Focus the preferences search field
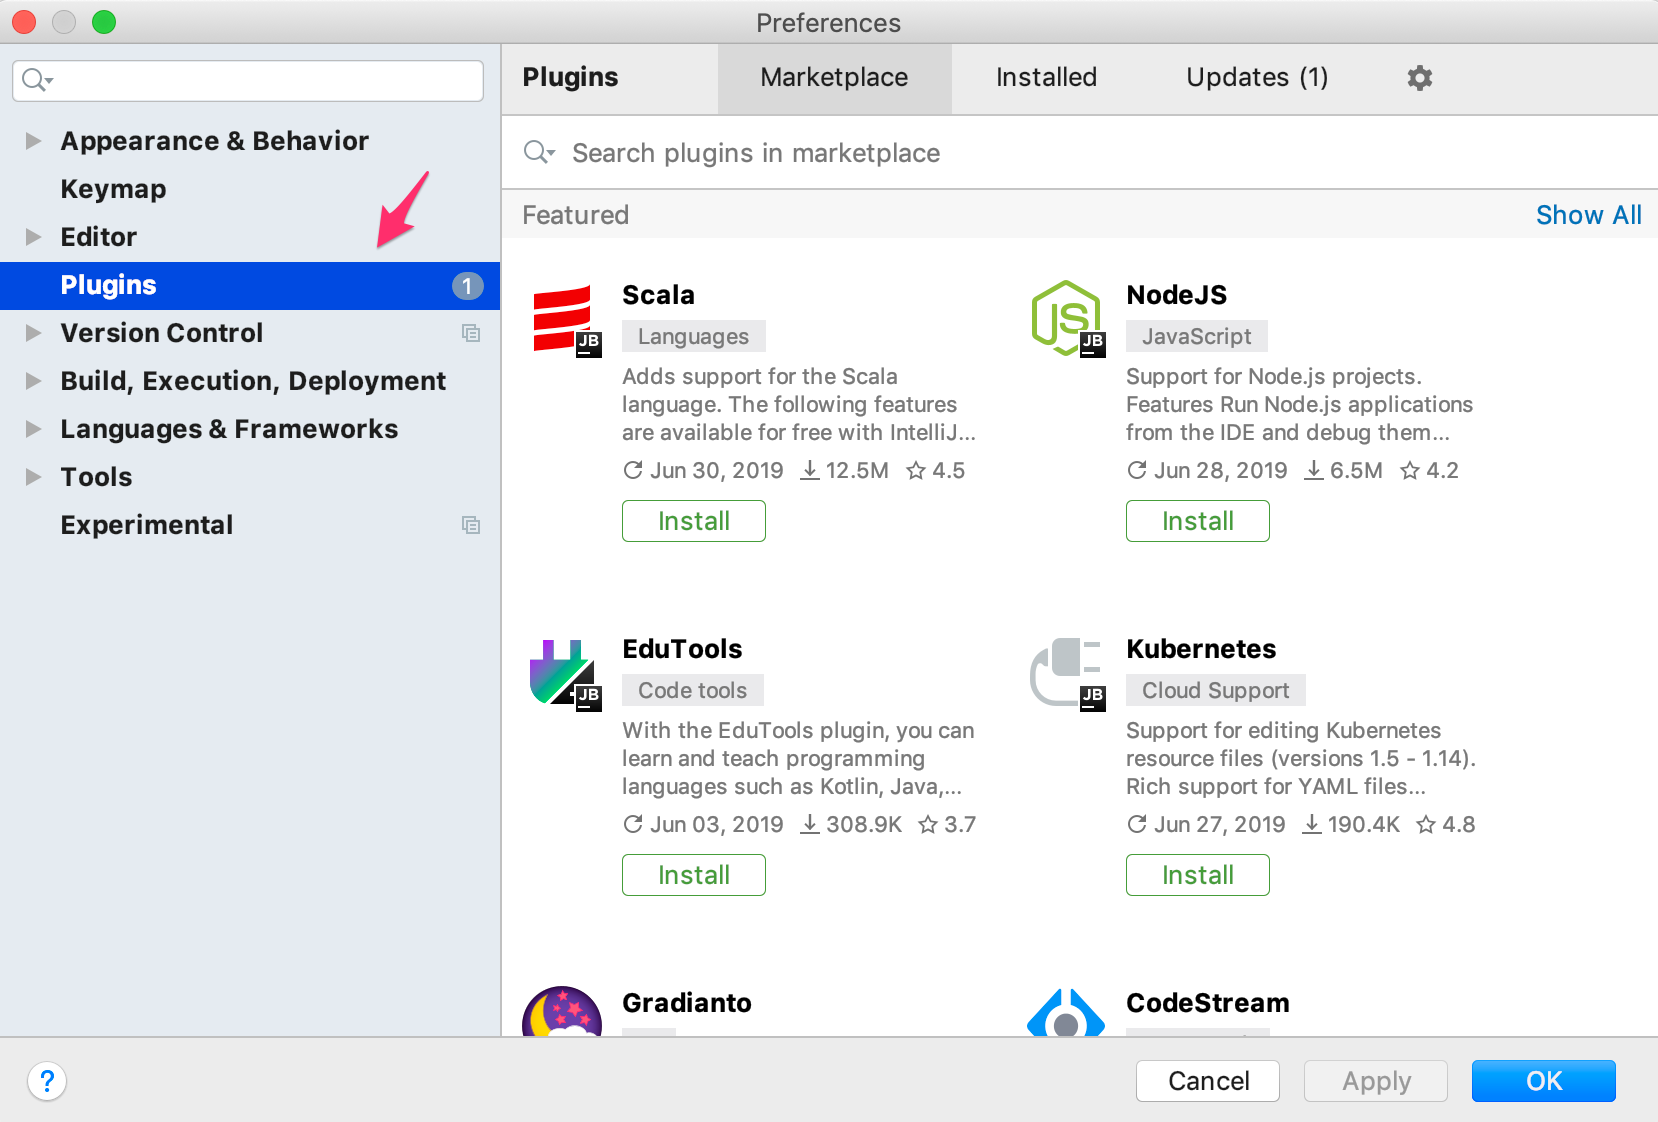Viewport: 1658px width, 1122px height. tap(248, 80)
